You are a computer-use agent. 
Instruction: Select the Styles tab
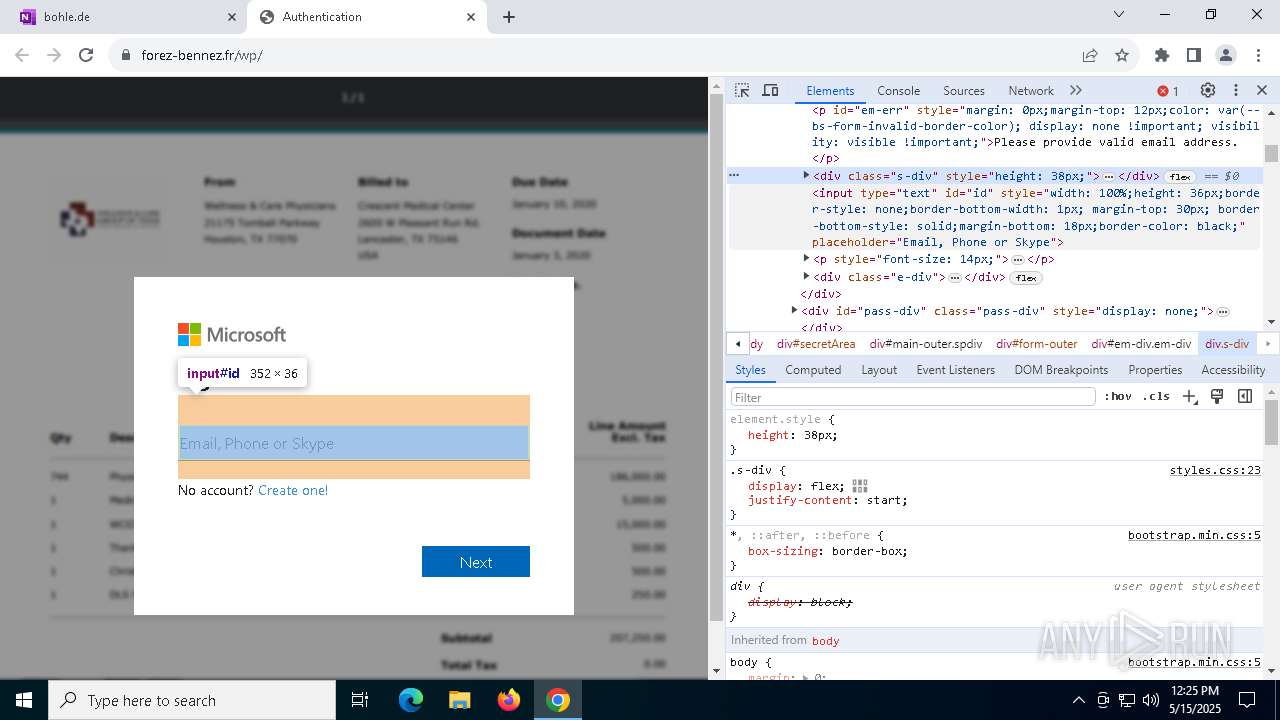point(750,369)
